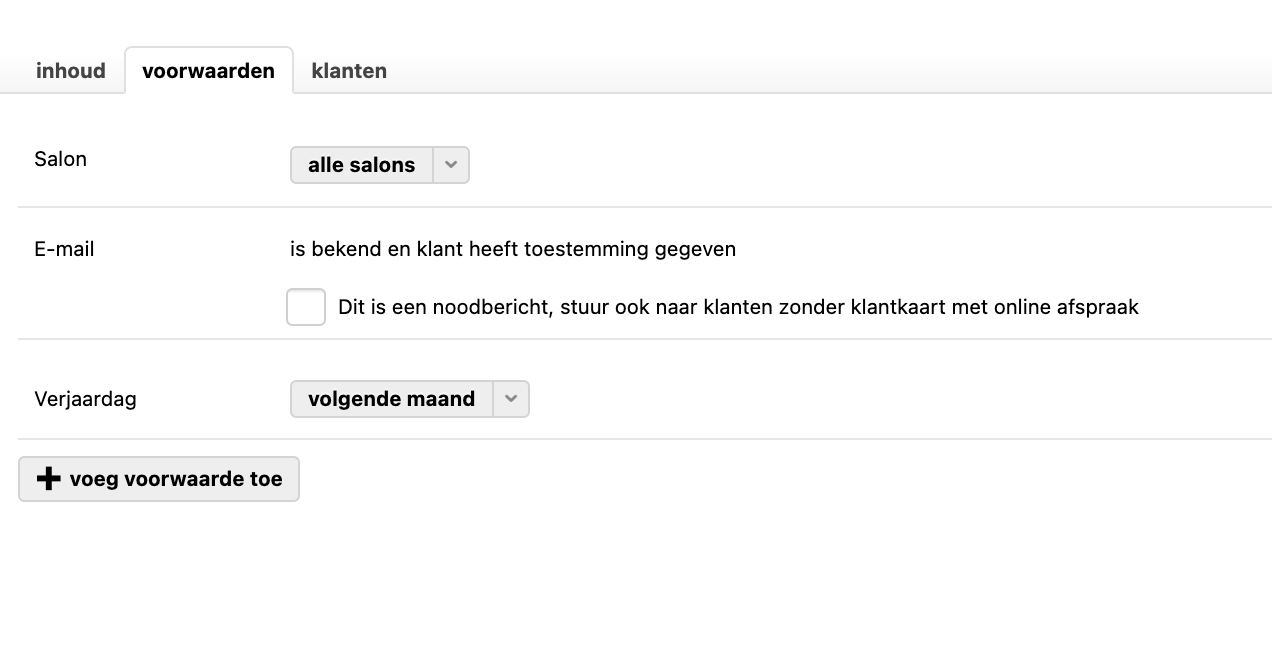The height and width of the screenshot is (654, 1272).
Task: Open the volgende maand dropdown
Action: 410,399
